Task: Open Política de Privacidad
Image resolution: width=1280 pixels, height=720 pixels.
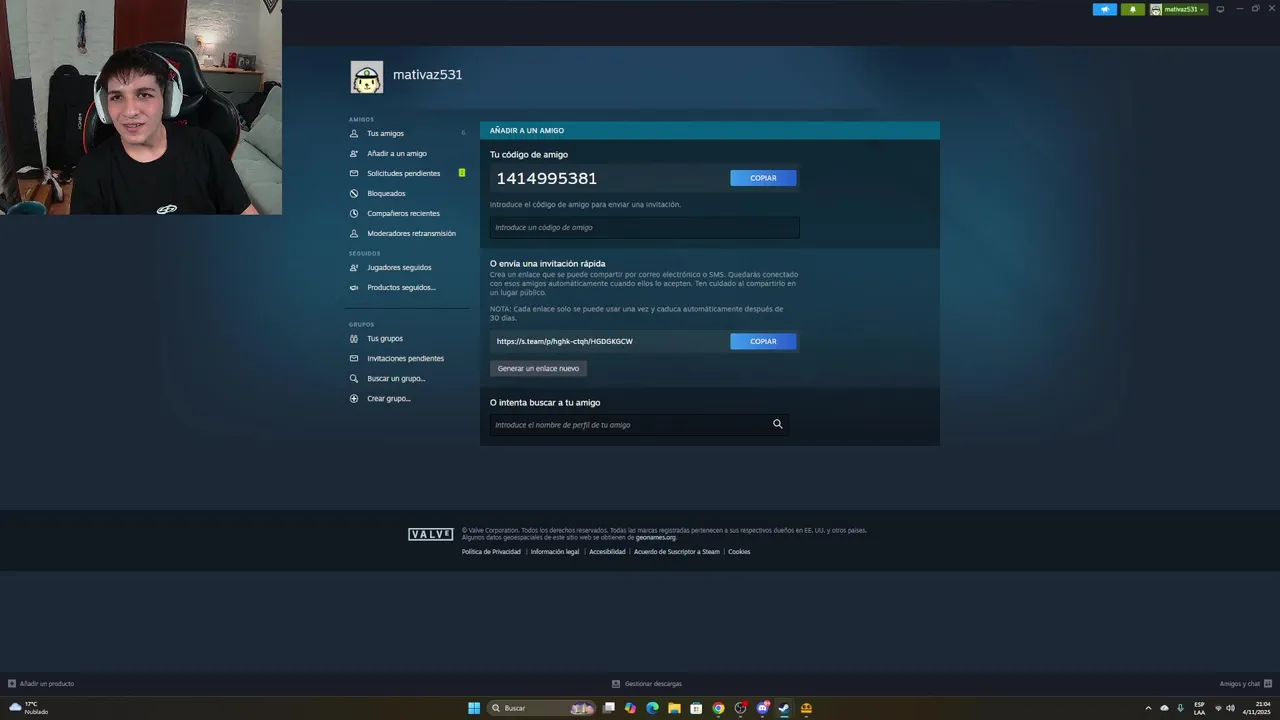Action: 491,552
